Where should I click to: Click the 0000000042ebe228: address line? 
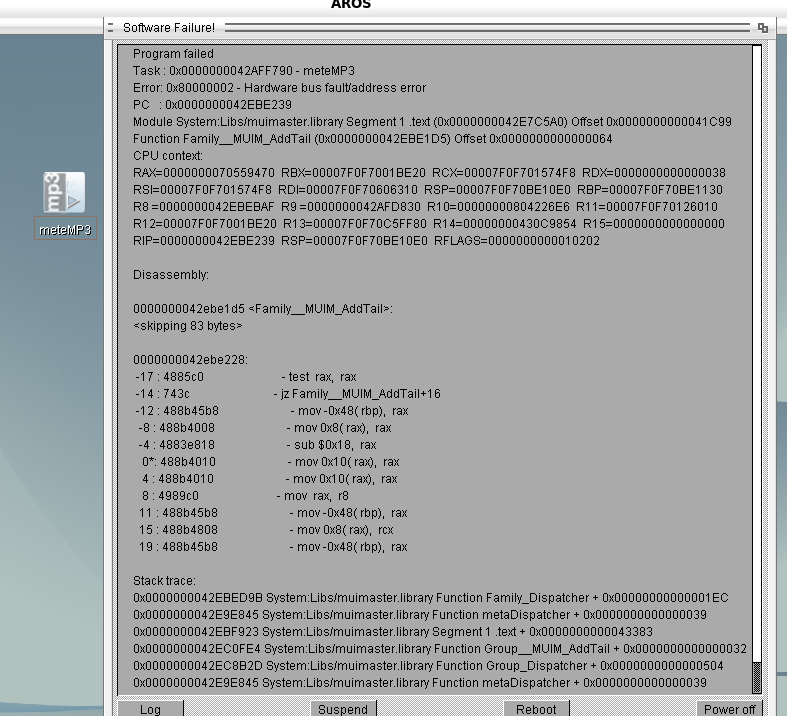[x=190, y=360]
